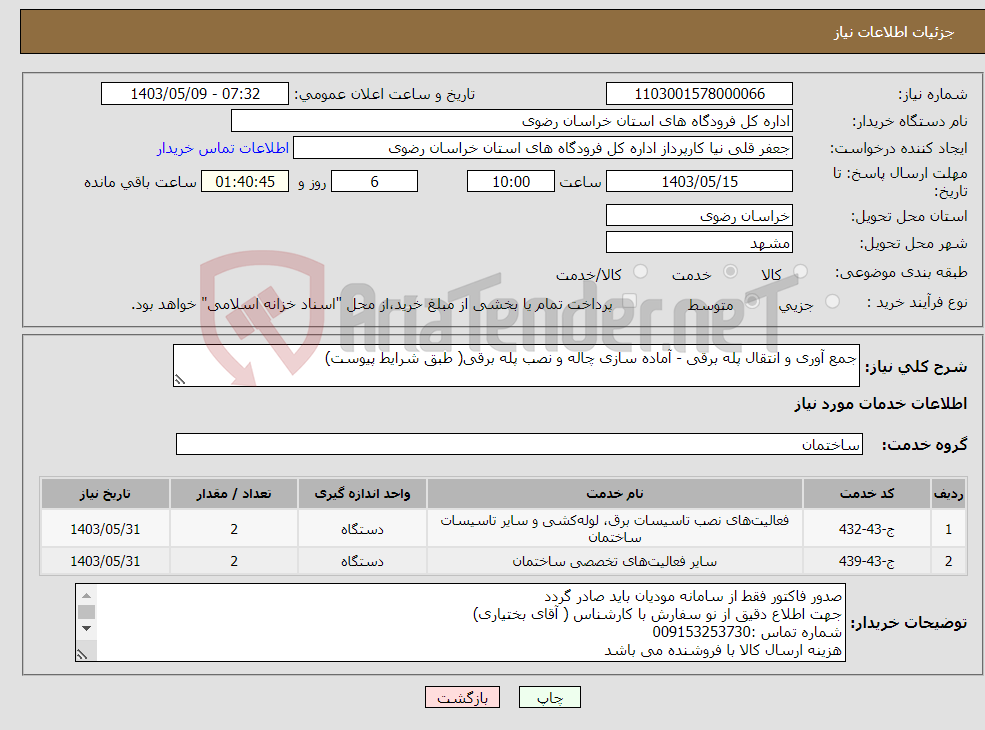Screen dimensions: 985x730
Task: Click the remaining days field showing 6
Action: point(374,182)
